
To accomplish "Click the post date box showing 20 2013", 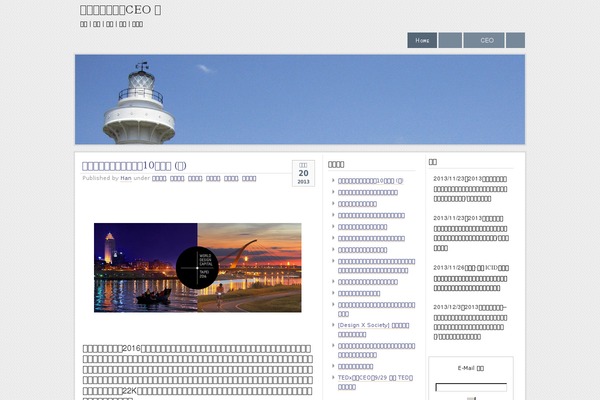I will (x=303, y=173).
